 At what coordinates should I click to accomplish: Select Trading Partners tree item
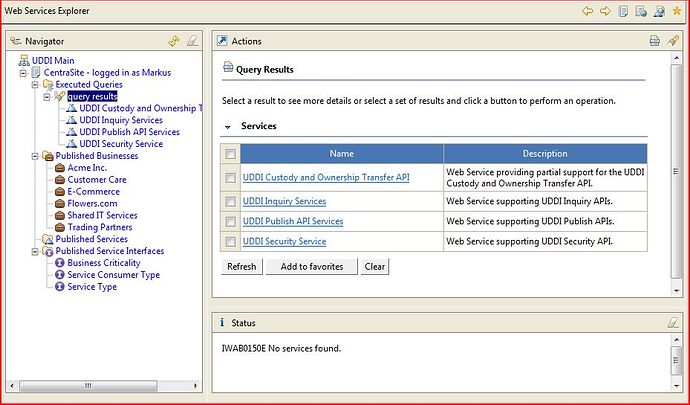point(99,227)
